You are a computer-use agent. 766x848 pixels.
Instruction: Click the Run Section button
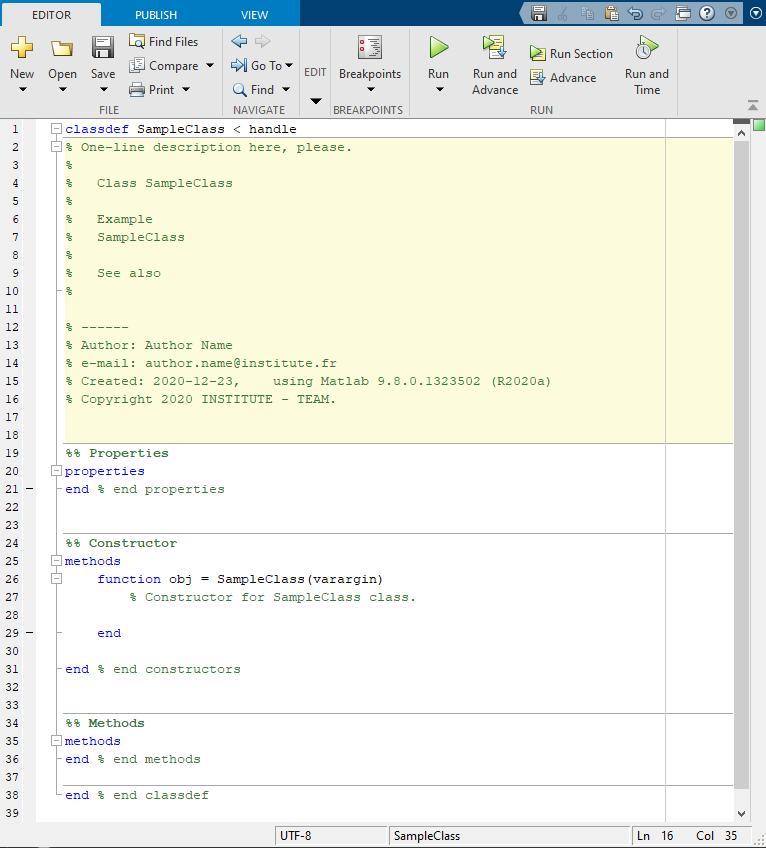click(571, 54)
